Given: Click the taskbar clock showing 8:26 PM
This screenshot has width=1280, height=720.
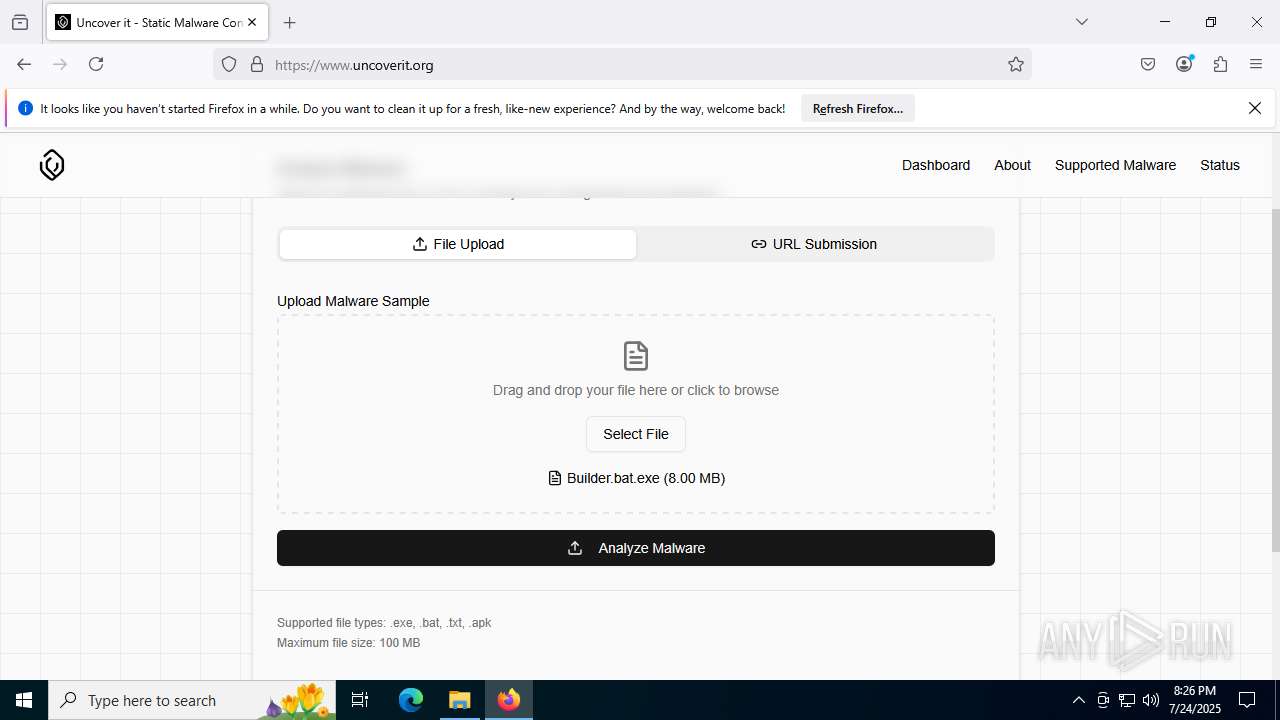Looking at the screenshot, I should 1195,700.
